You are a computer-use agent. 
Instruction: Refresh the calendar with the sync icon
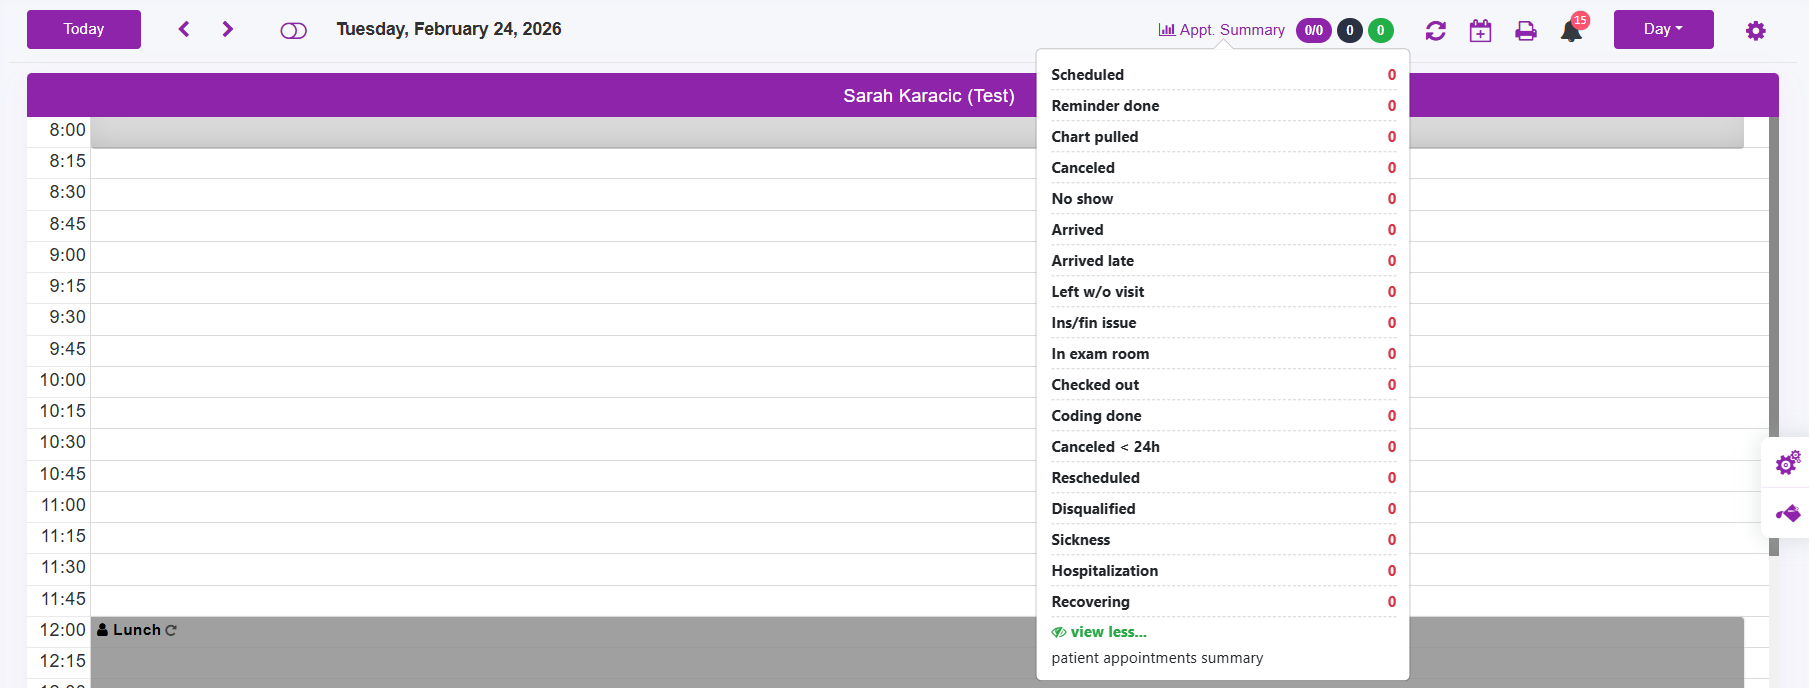(1435, 31)
